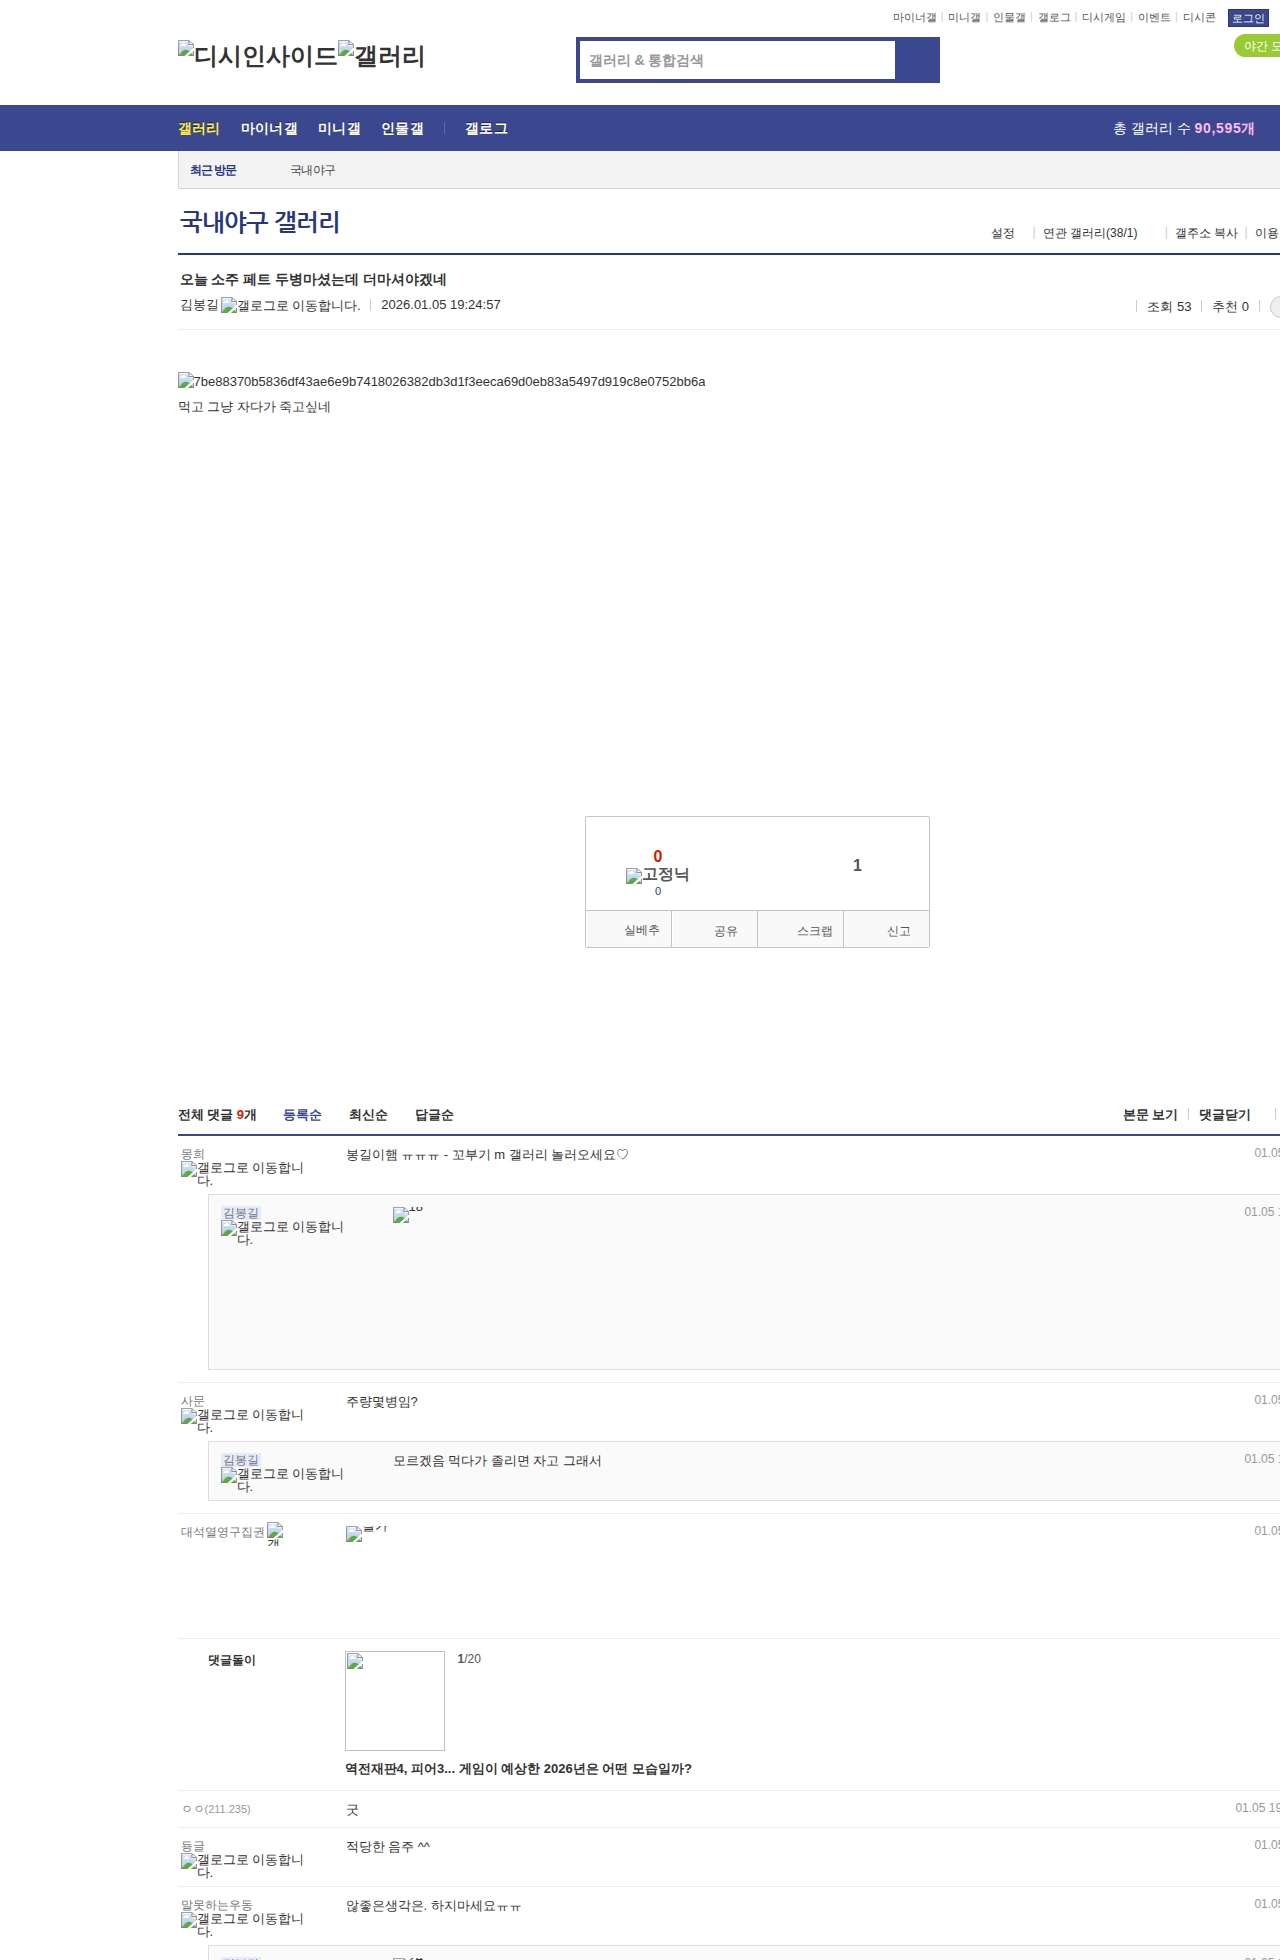1280x1960 pixels.
Task: Click the comment 주량몇병임?
Action: pos(382,1402)
